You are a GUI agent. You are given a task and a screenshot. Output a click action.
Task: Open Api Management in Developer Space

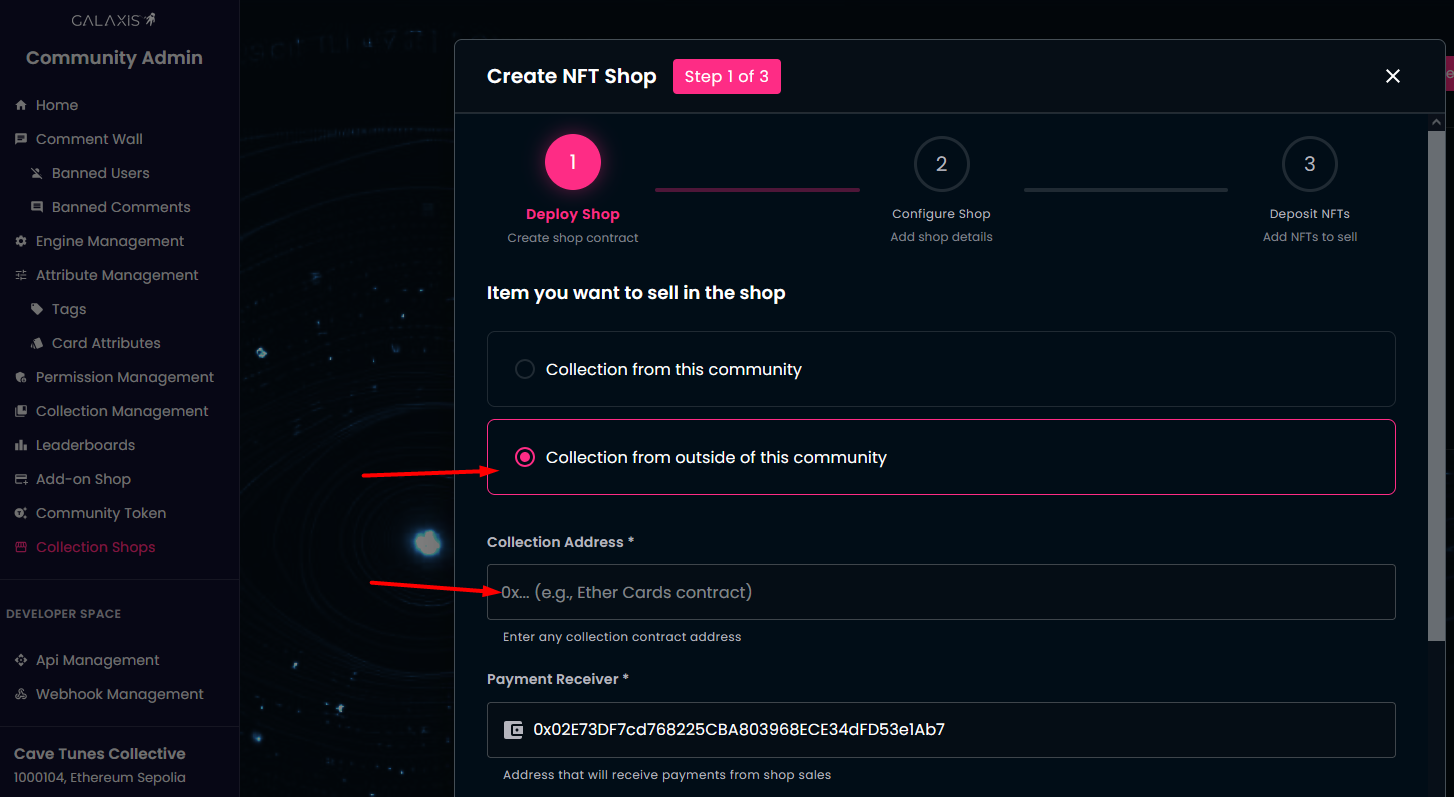(97, 660)
